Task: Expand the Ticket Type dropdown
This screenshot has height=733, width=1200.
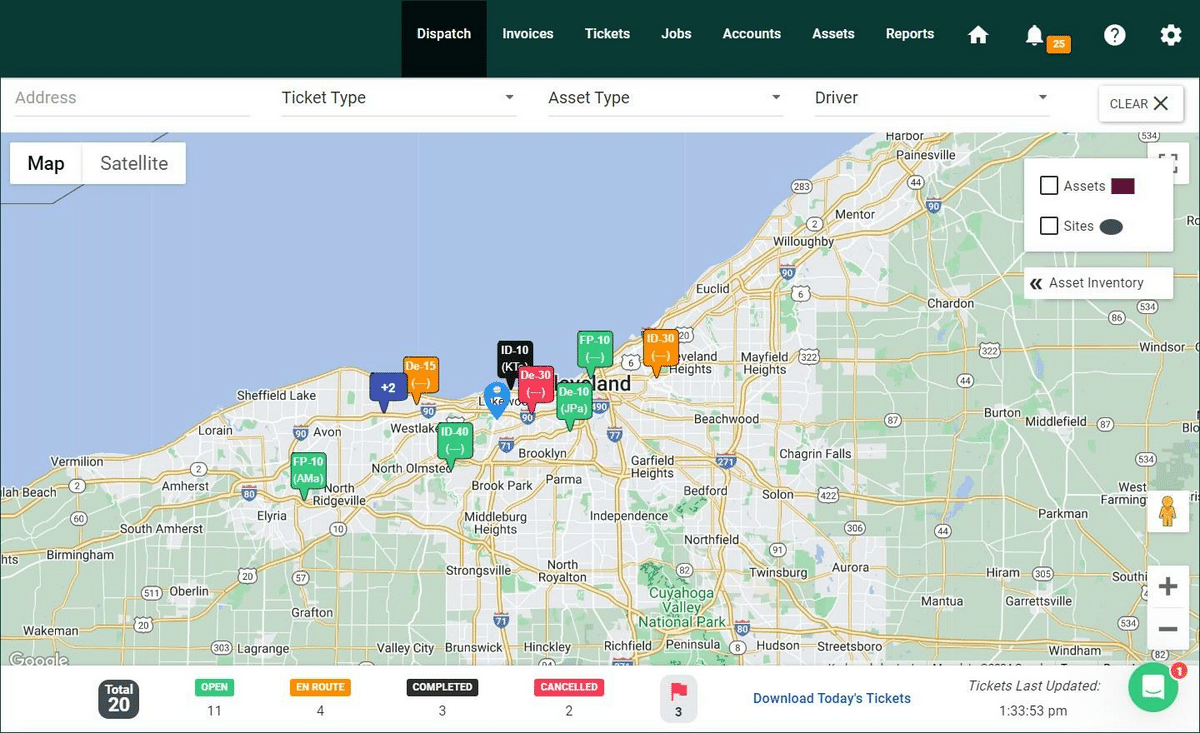Action: click(x=398, y=98)
